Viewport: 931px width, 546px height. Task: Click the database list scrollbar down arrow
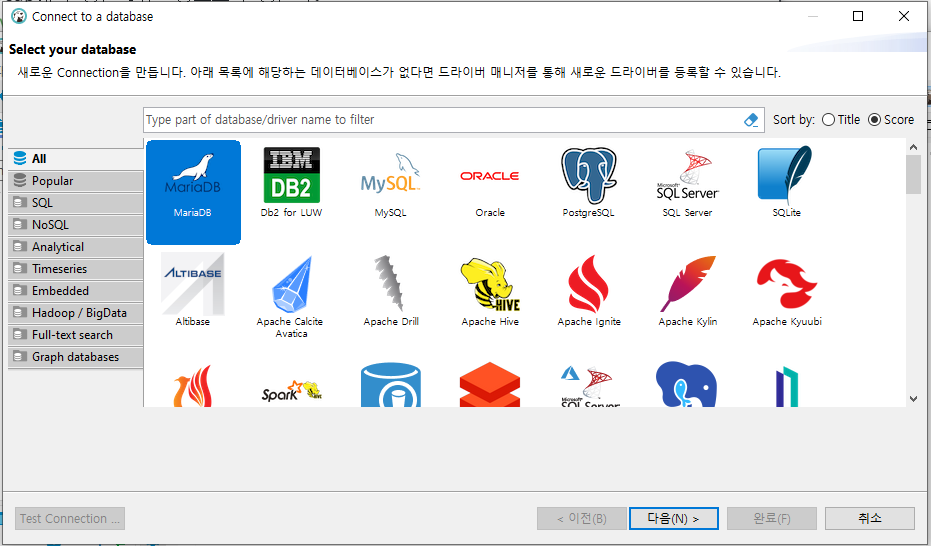tap(913, 399)
